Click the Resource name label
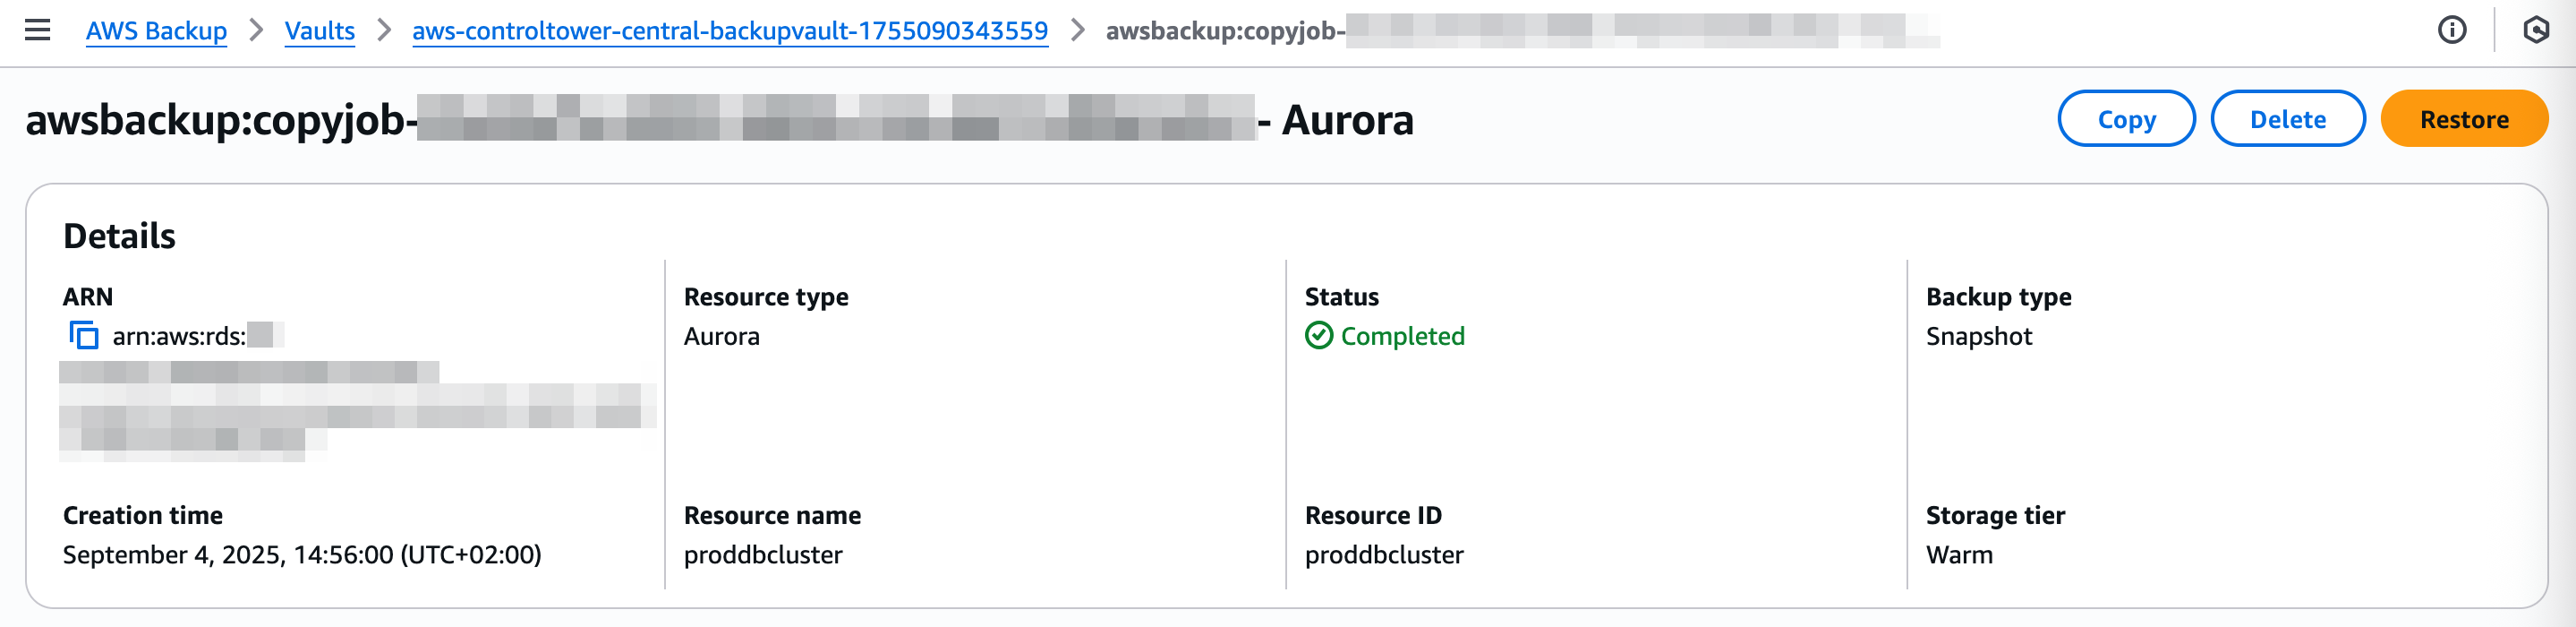 772,516
